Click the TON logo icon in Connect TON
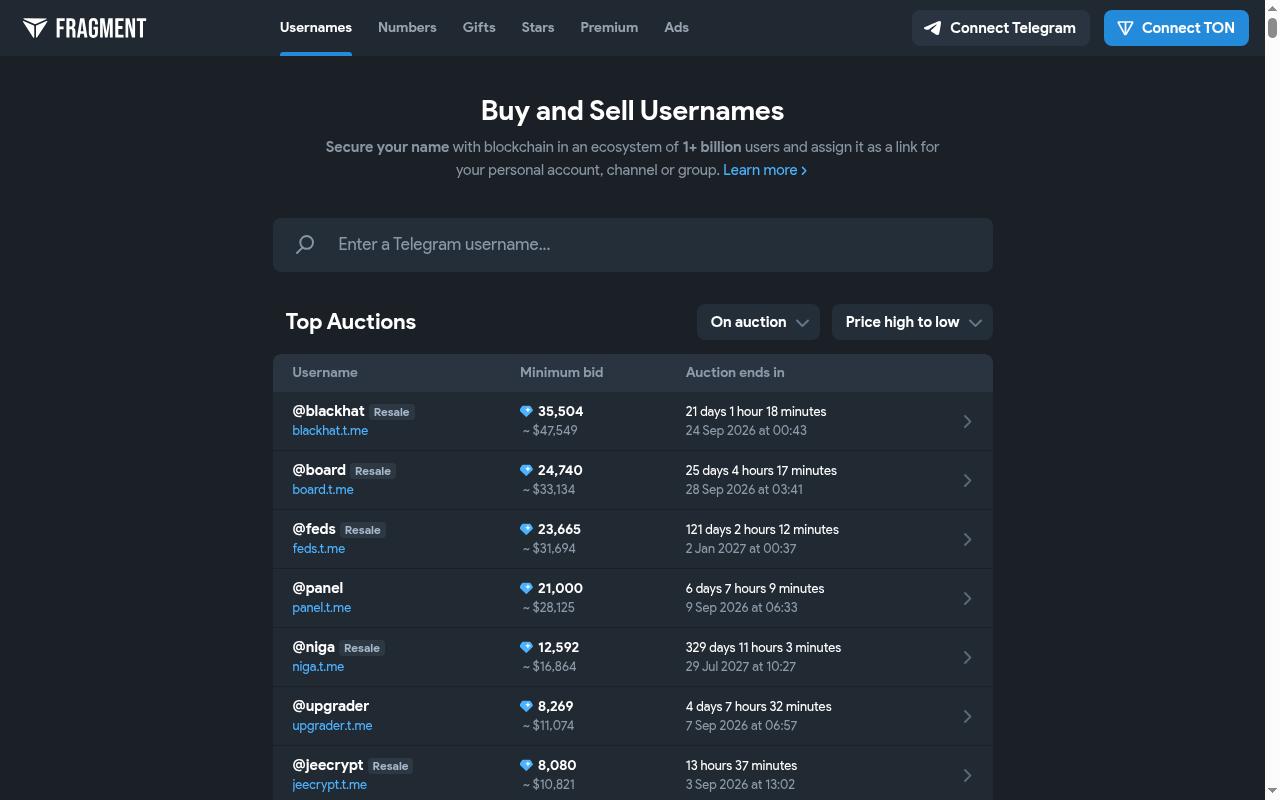Image resolution: width=1280 pixels, height=800 pixels. click(1125, 28)
